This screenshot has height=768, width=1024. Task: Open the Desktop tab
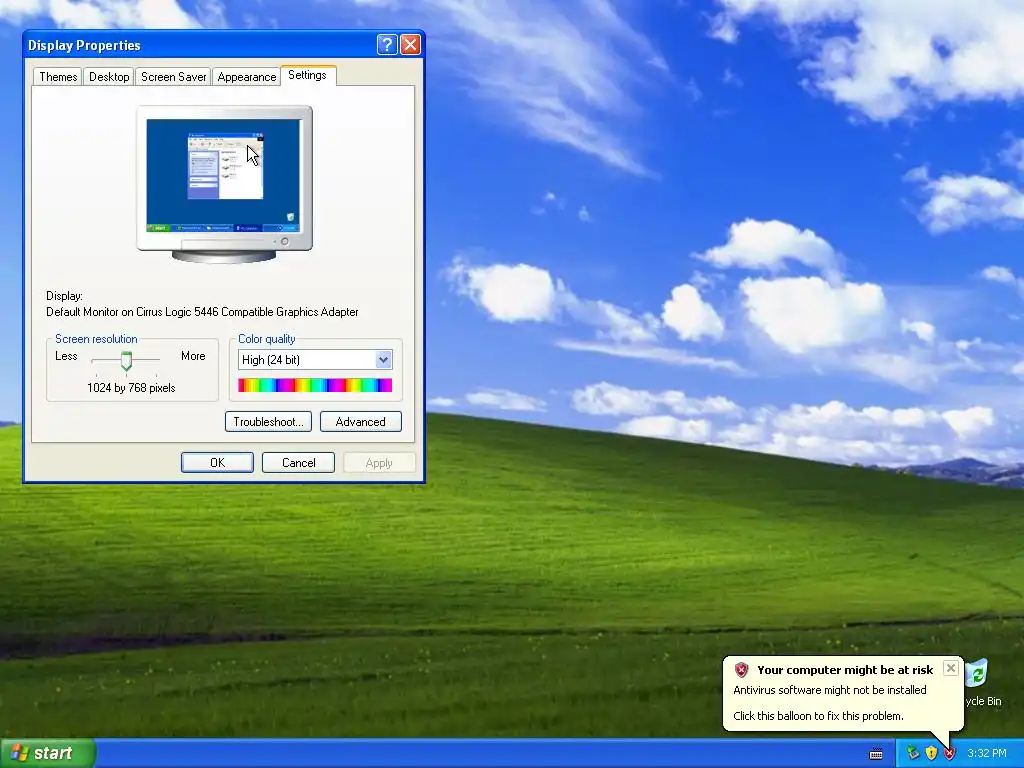point(109,76)
